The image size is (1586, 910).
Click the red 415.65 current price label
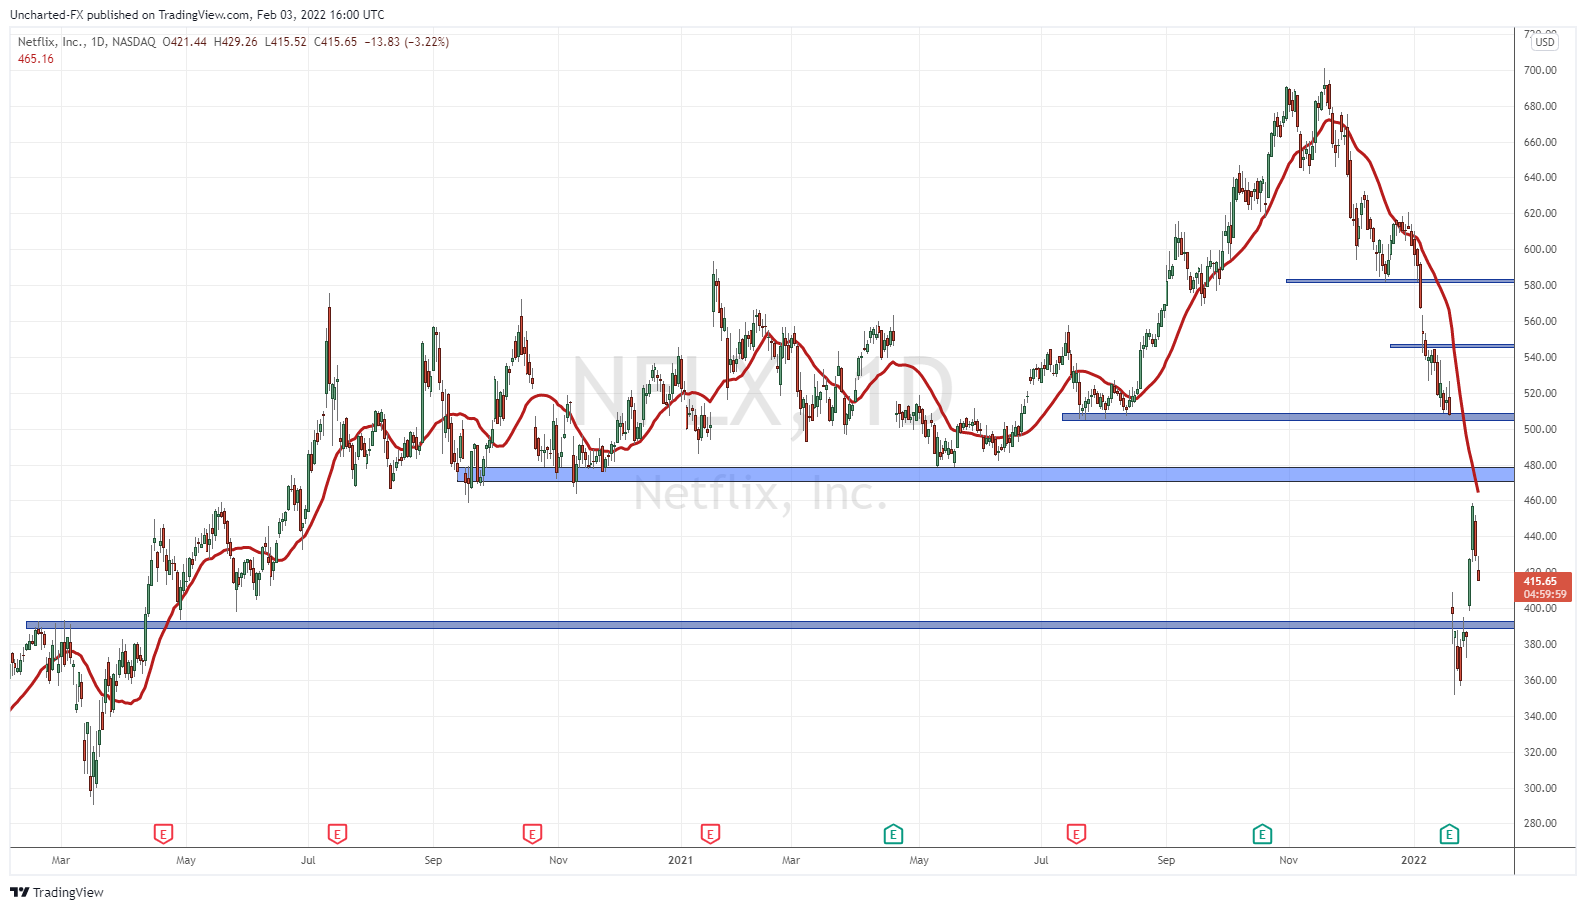pos(1543,587)
